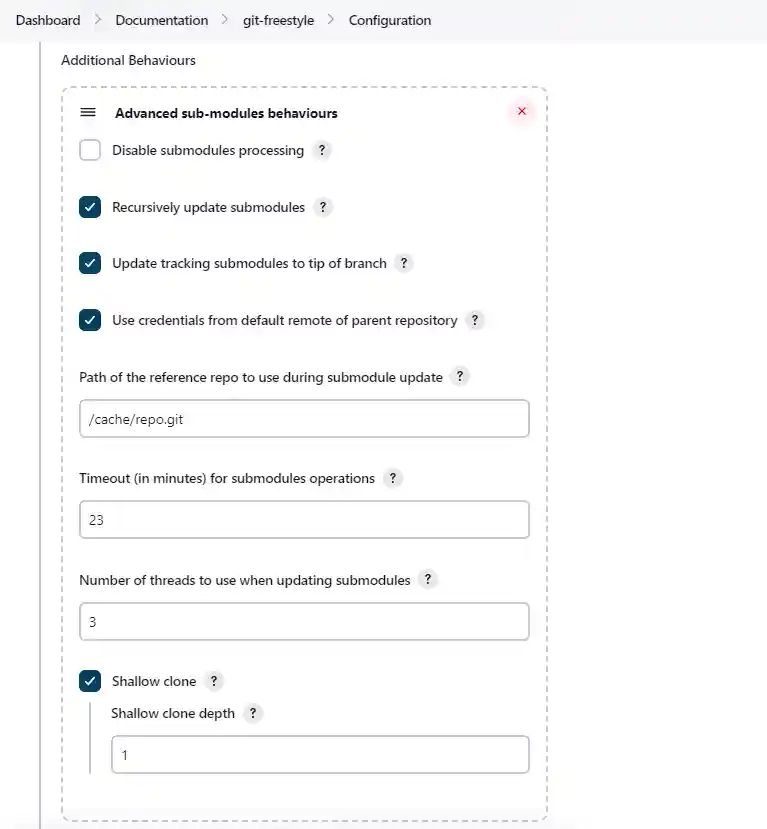Click the drag handle beside Advanced sub-modules behaviours
Image resolution: width=767 pixels, height=829 pixels.
pos(87,113)
